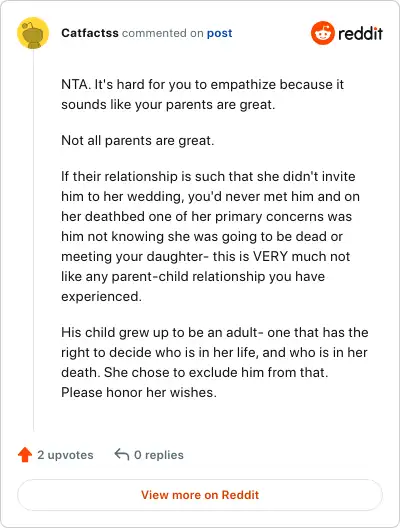This screenshot has width=400, height=528.
Task: Click the orange Reddit Snoo logo
Action: click(323, 33)
